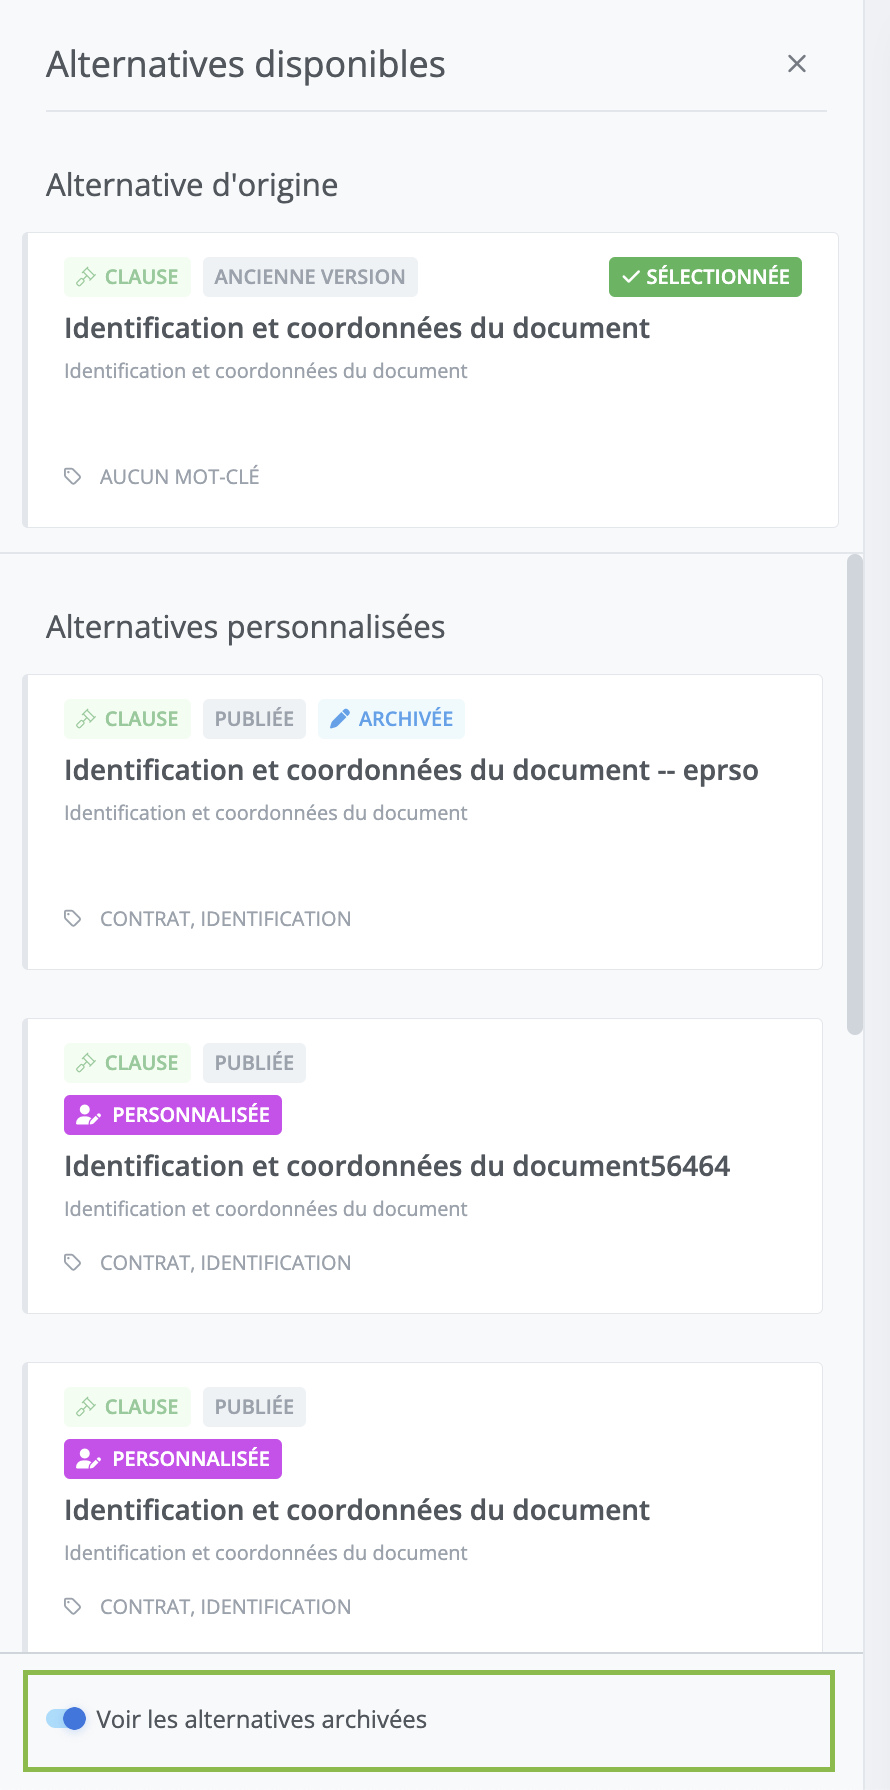Viewport: 890px width, 1790px height.
Task: Click the ANCIENNE VERSION badge
Action: 310,277
